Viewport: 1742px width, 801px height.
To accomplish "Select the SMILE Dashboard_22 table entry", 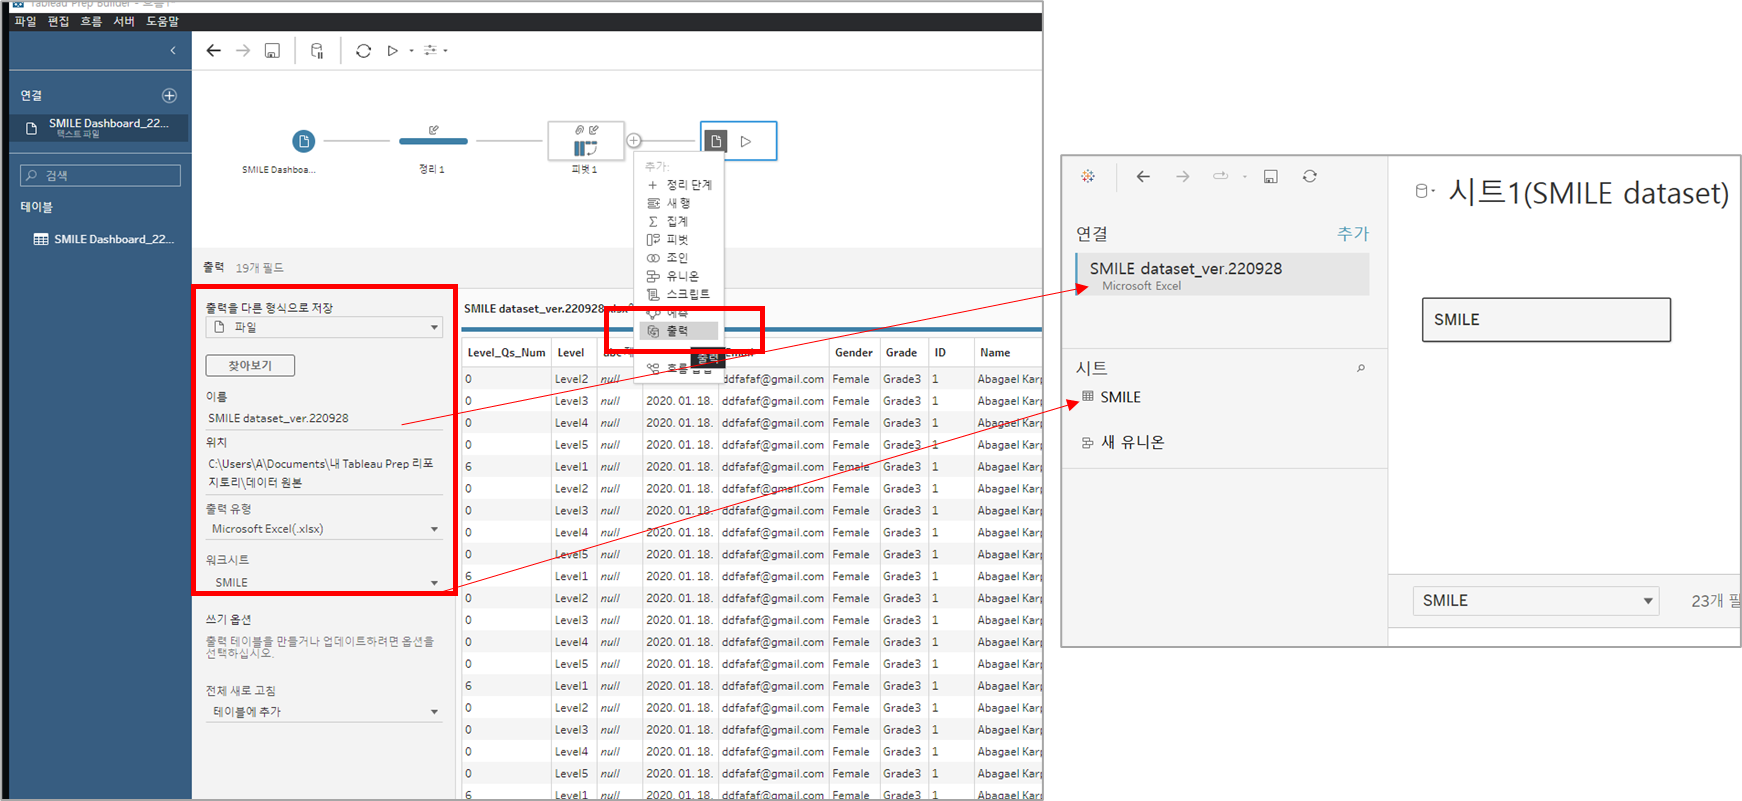I will 104,240.
